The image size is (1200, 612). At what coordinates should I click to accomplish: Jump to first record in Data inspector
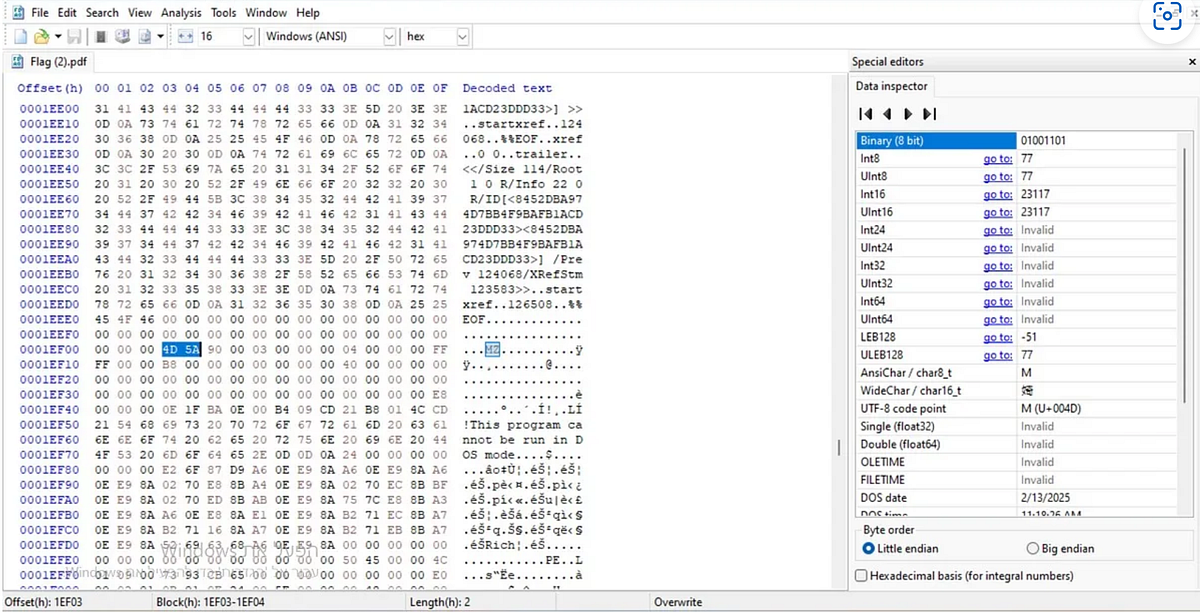[866, 113]
